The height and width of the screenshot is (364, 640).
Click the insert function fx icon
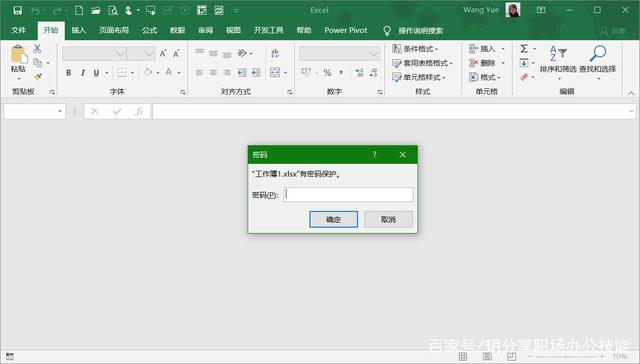(139, 111)
